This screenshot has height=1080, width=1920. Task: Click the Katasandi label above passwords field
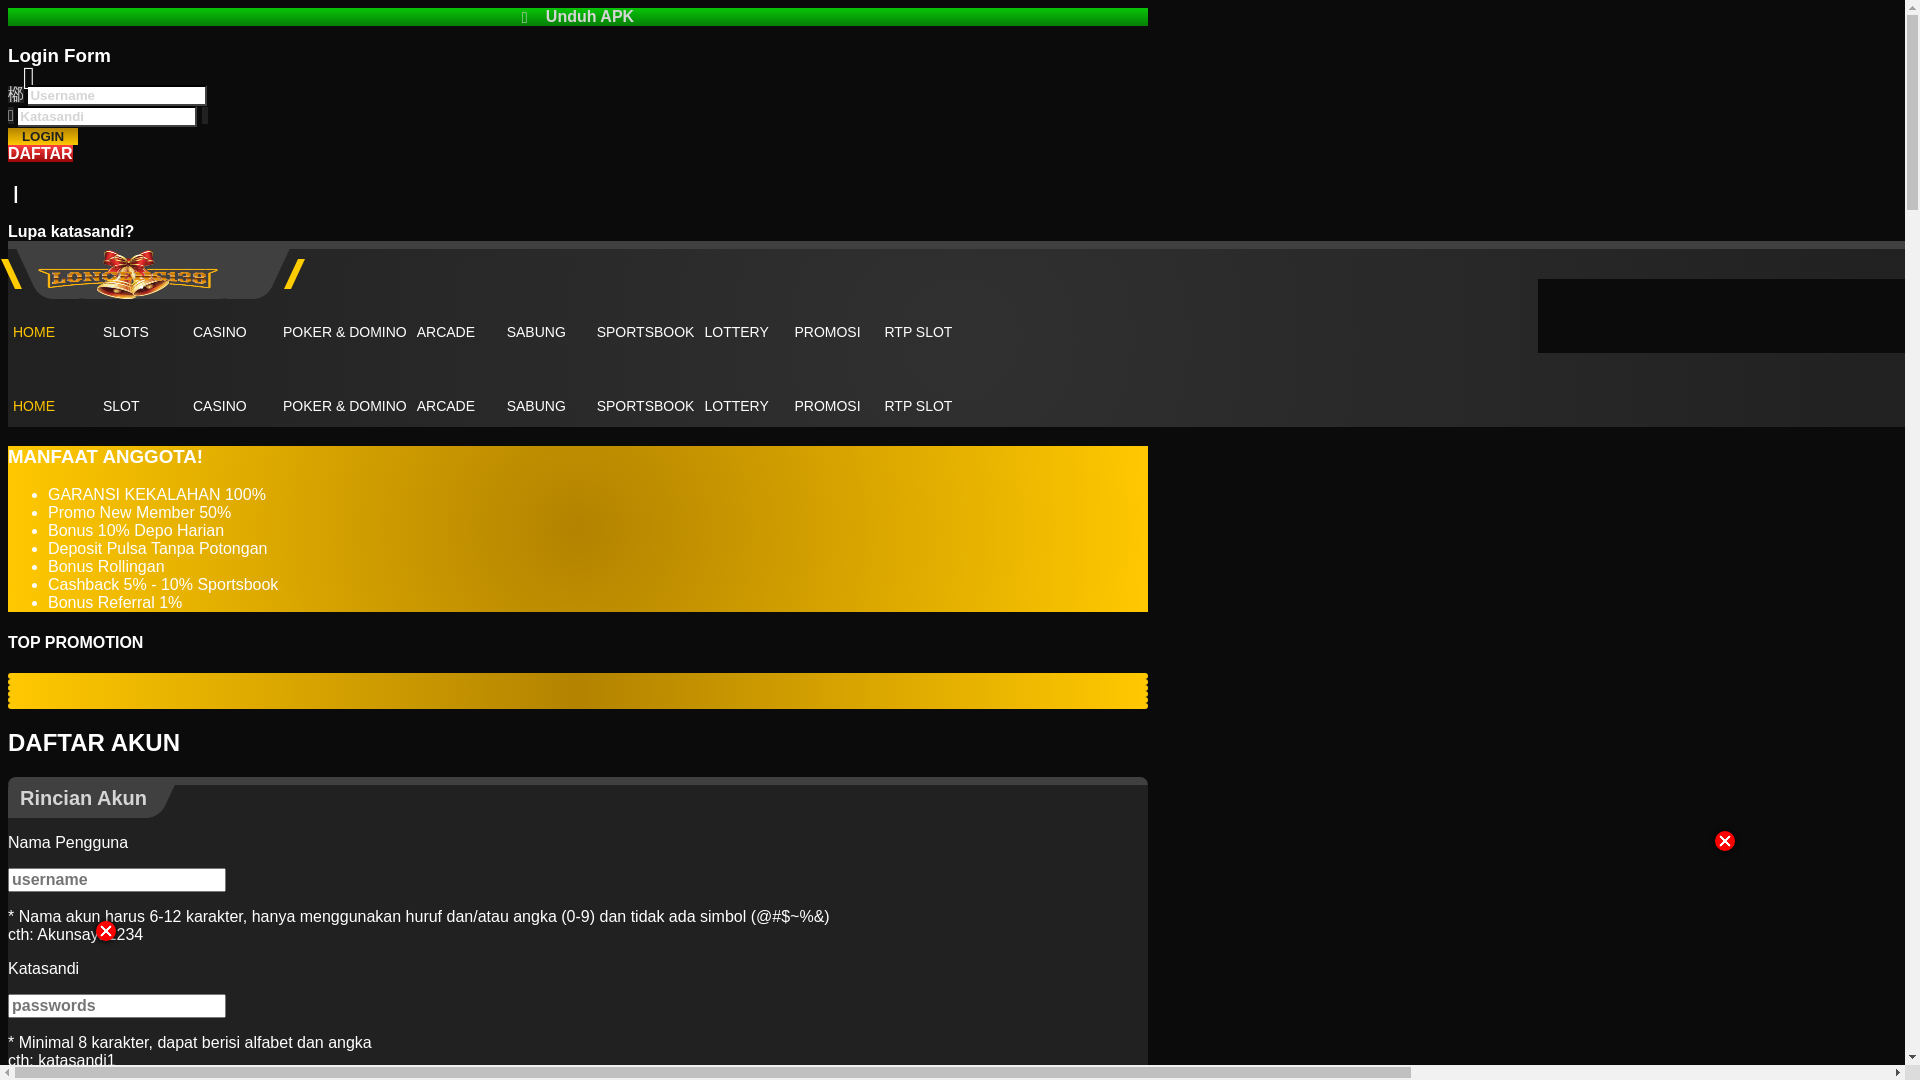click(43, 969)
